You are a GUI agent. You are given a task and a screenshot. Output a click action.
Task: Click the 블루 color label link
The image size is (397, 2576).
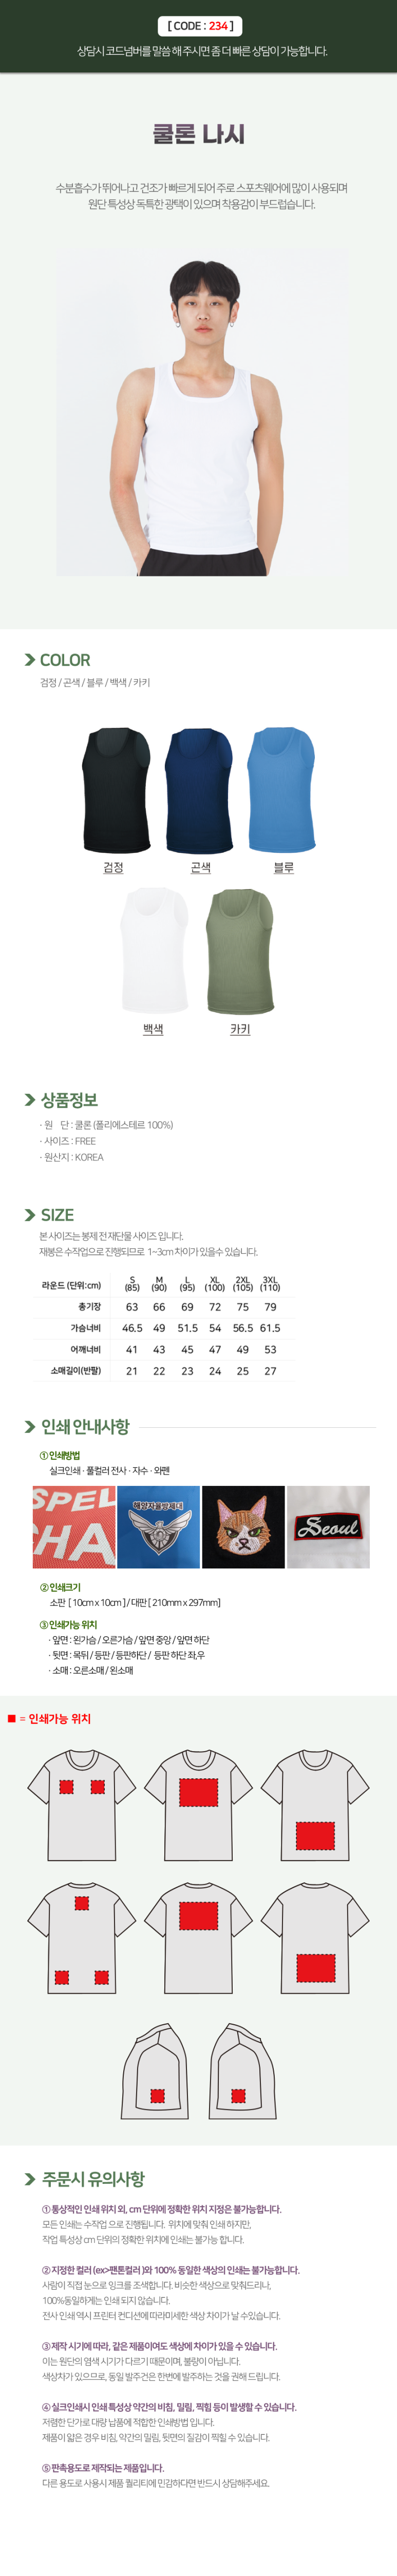click(284, 867)
